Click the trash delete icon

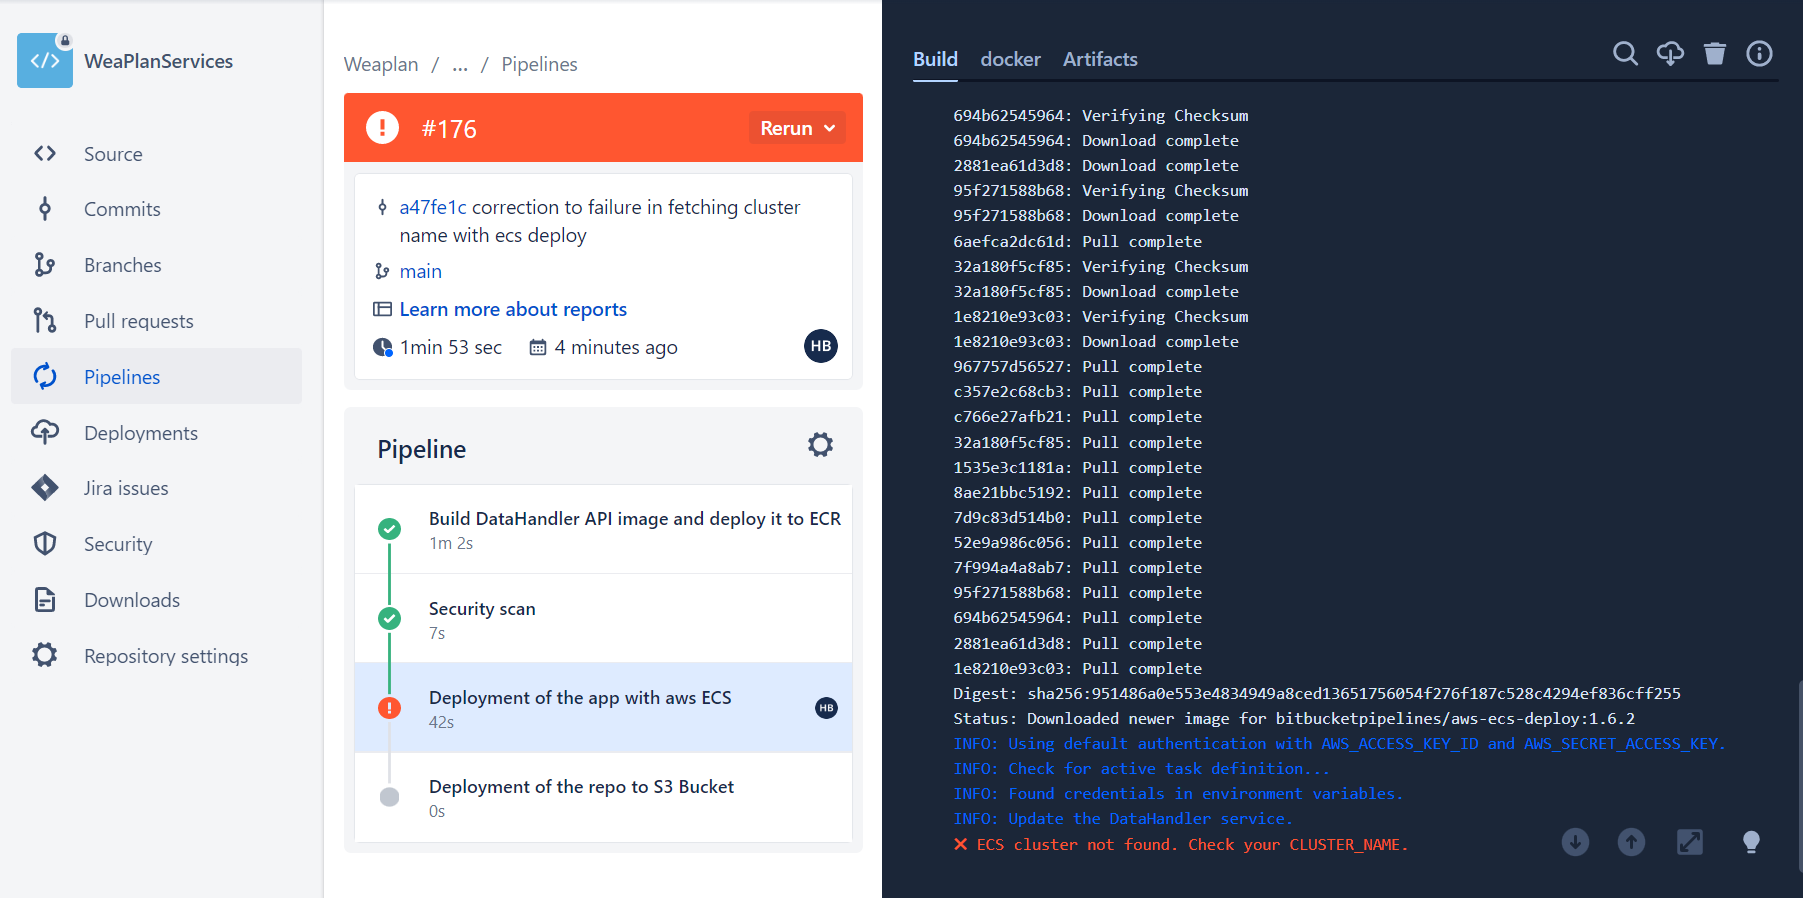pos(1714,54)
